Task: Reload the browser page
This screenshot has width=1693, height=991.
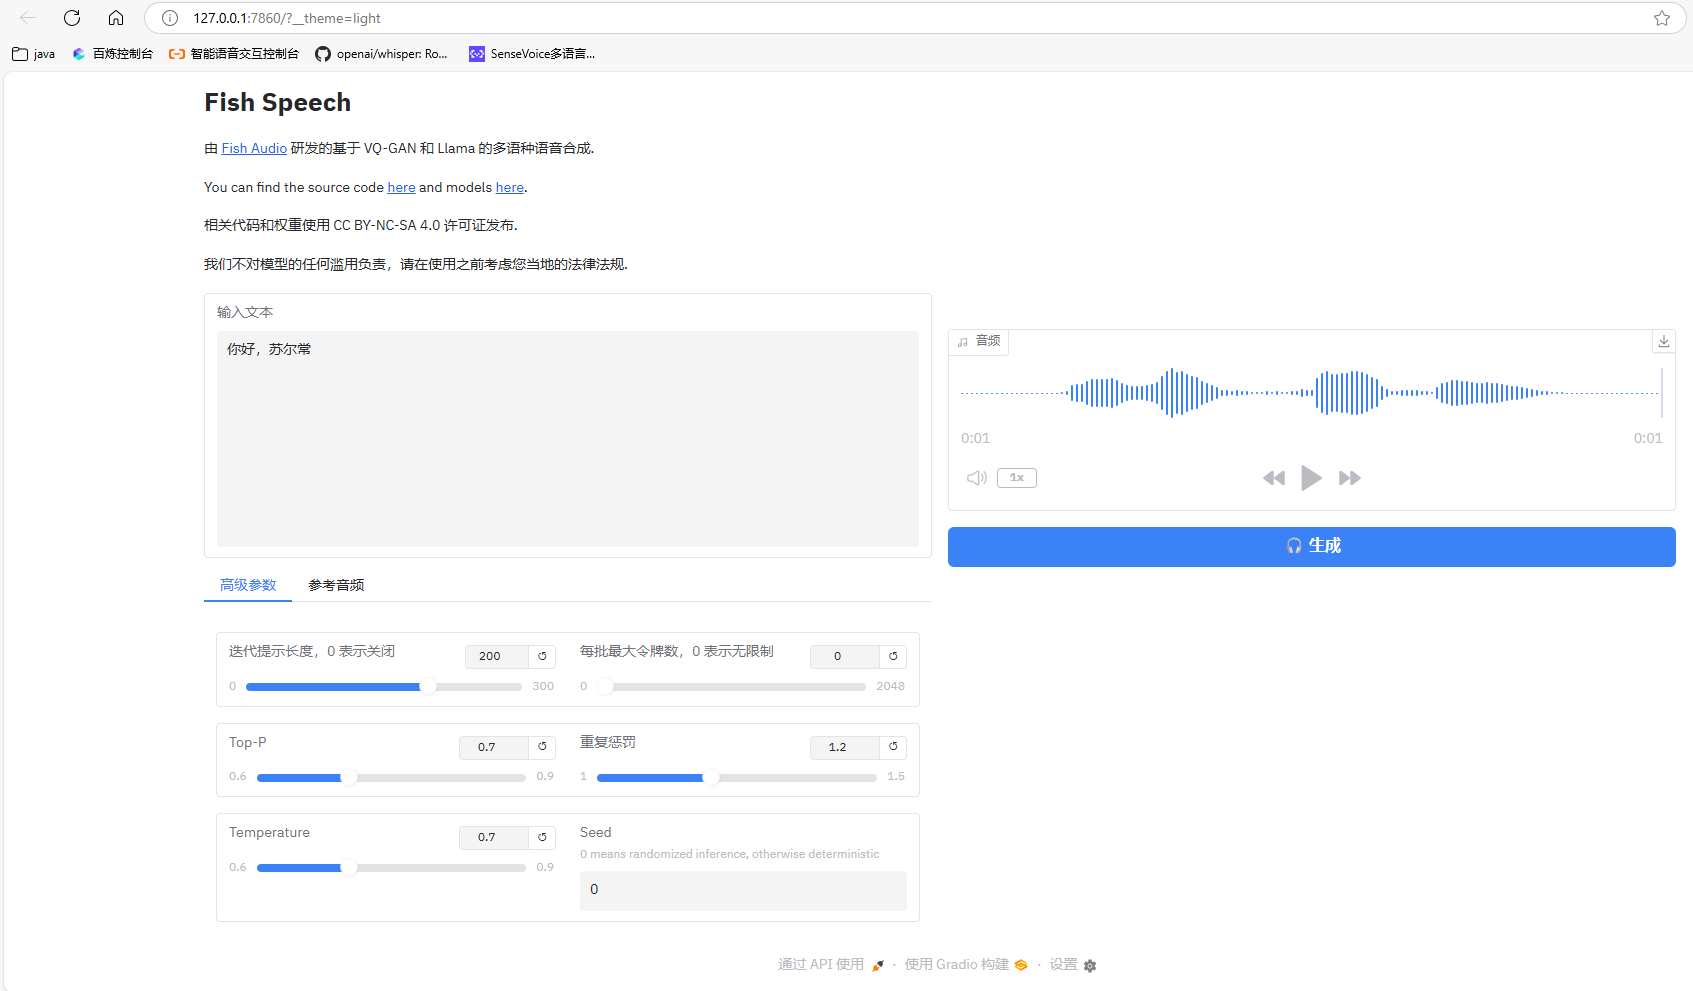Action: click(72, 18)
